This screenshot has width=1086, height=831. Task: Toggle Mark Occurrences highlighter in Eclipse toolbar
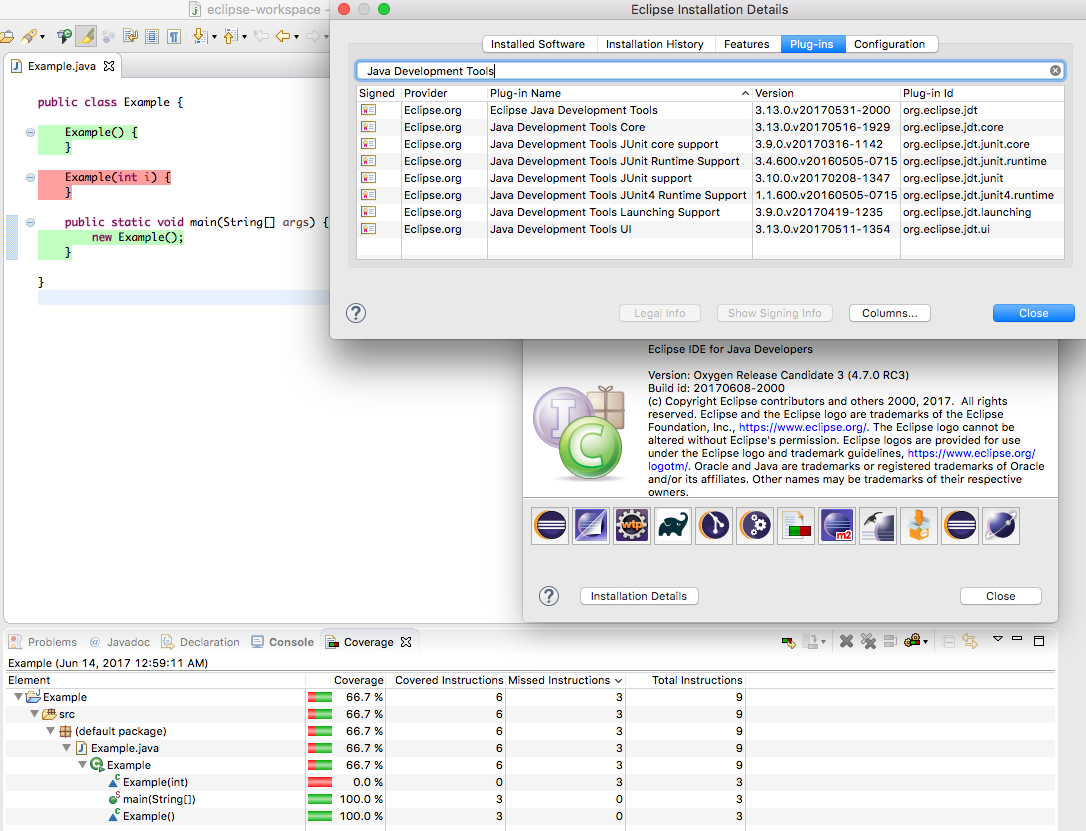pyautogui.click(x=87, y=36)
